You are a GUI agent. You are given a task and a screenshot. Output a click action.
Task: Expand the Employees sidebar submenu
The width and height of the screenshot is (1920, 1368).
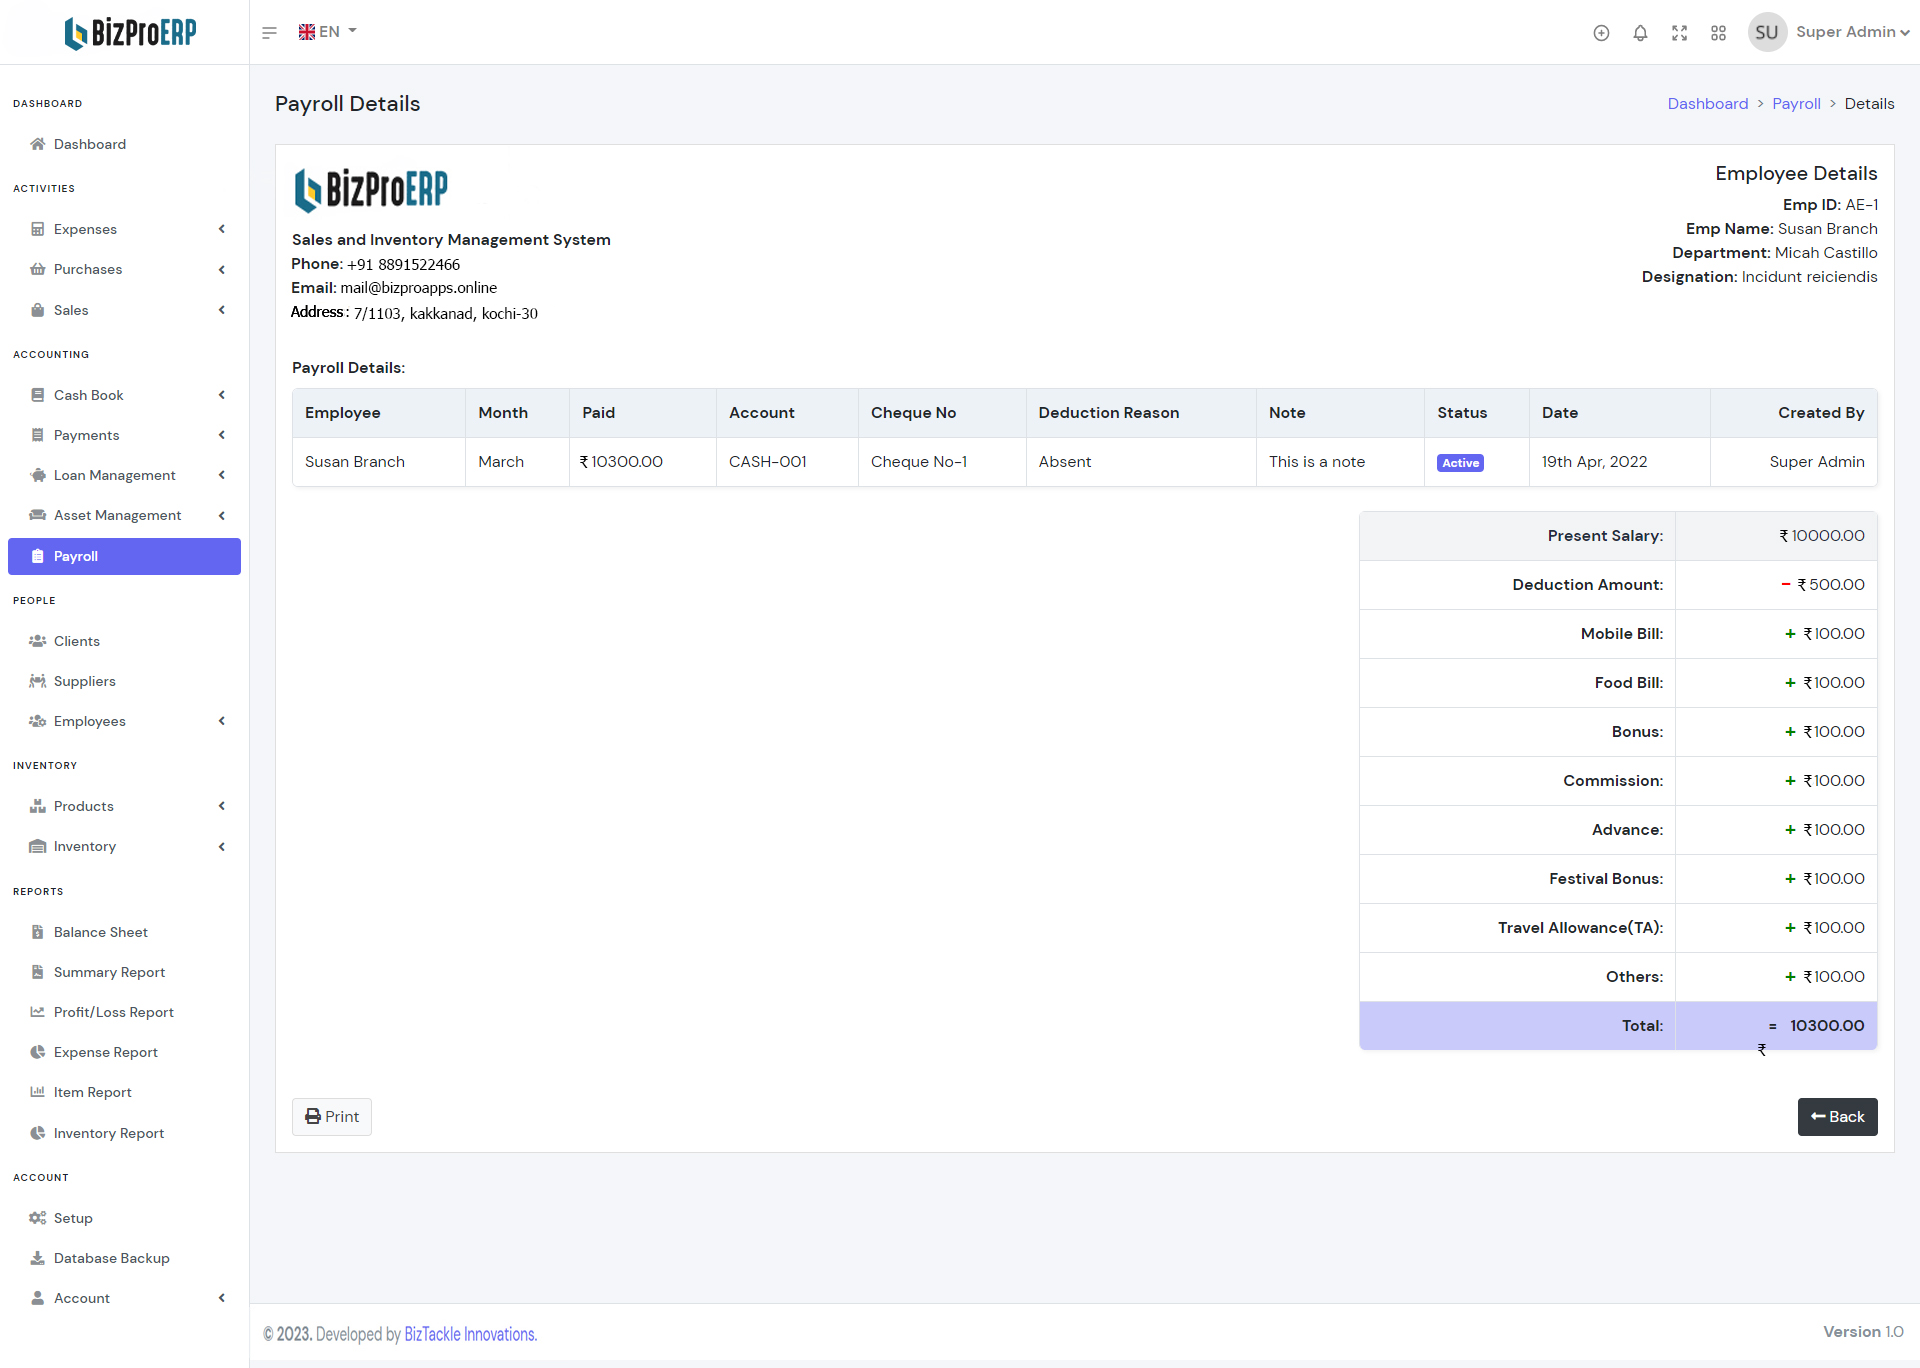tap(124, 721)
